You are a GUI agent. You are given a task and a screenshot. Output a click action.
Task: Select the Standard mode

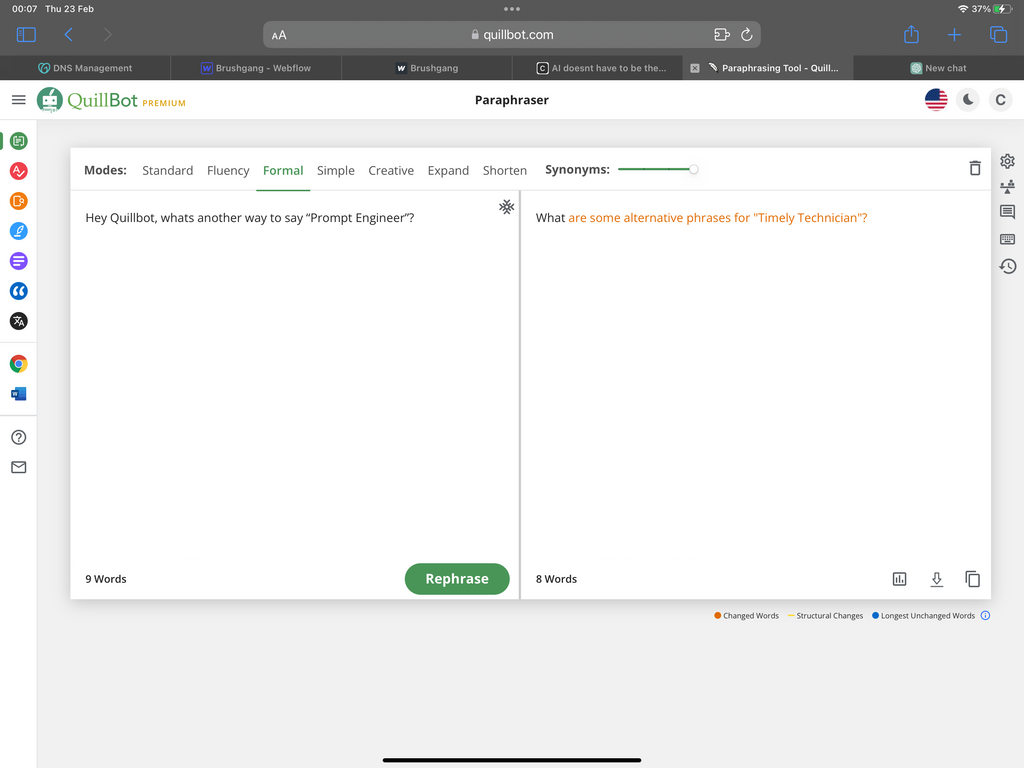pyautogui.click(x=168, y=170)
